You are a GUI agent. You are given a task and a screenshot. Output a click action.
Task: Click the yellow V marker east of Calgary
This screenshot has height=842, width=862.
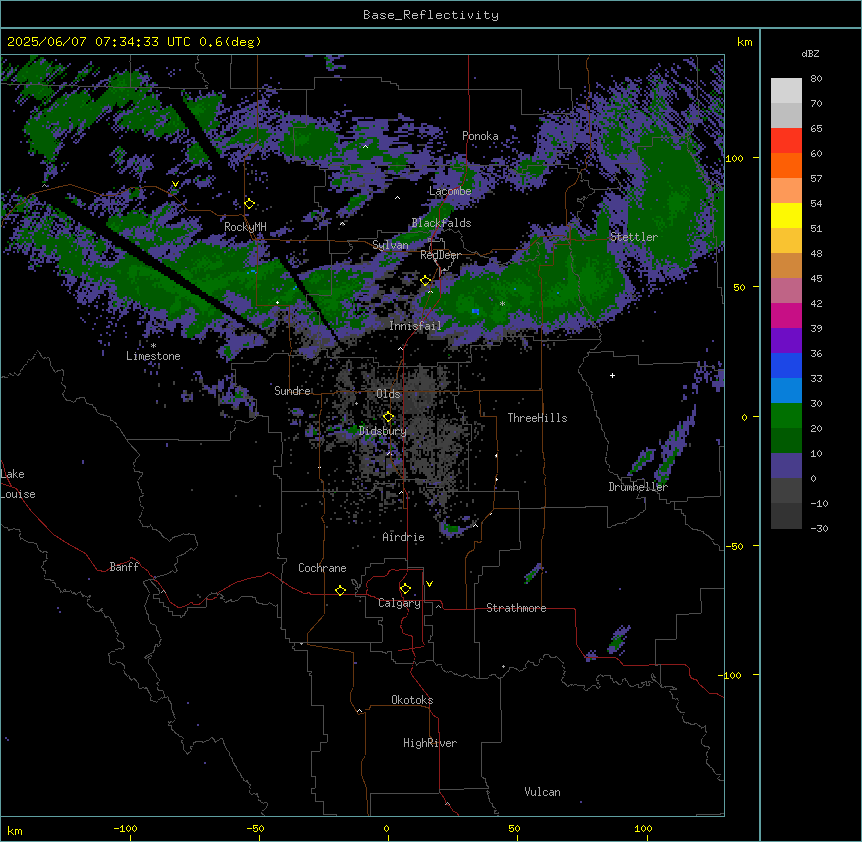click(x=429, y=584)
